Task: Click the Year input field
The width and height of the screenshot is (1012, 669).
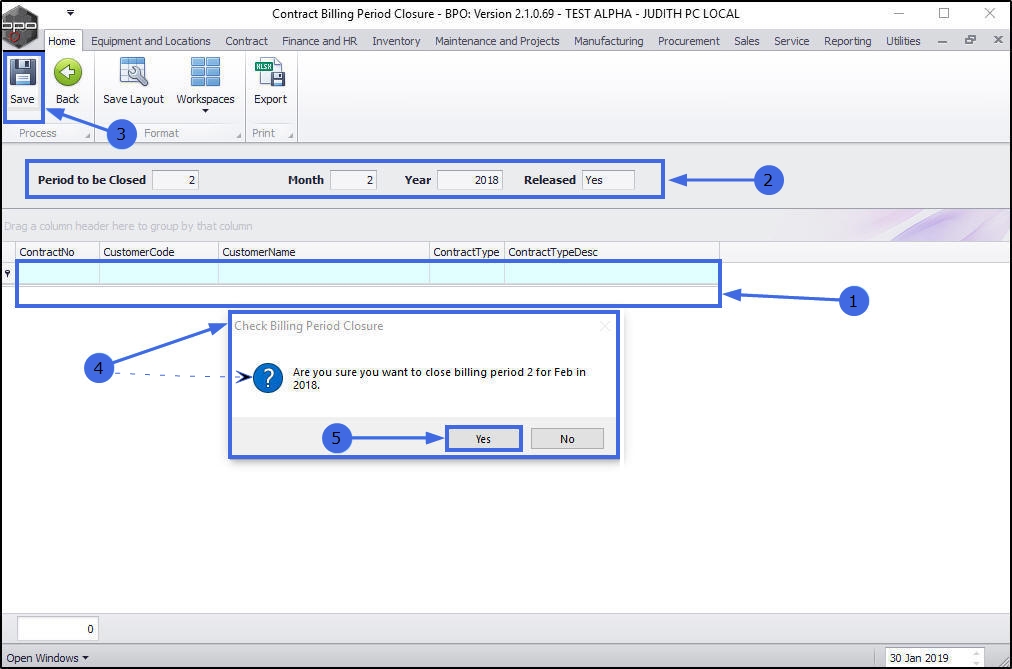Action: [470, 180]
